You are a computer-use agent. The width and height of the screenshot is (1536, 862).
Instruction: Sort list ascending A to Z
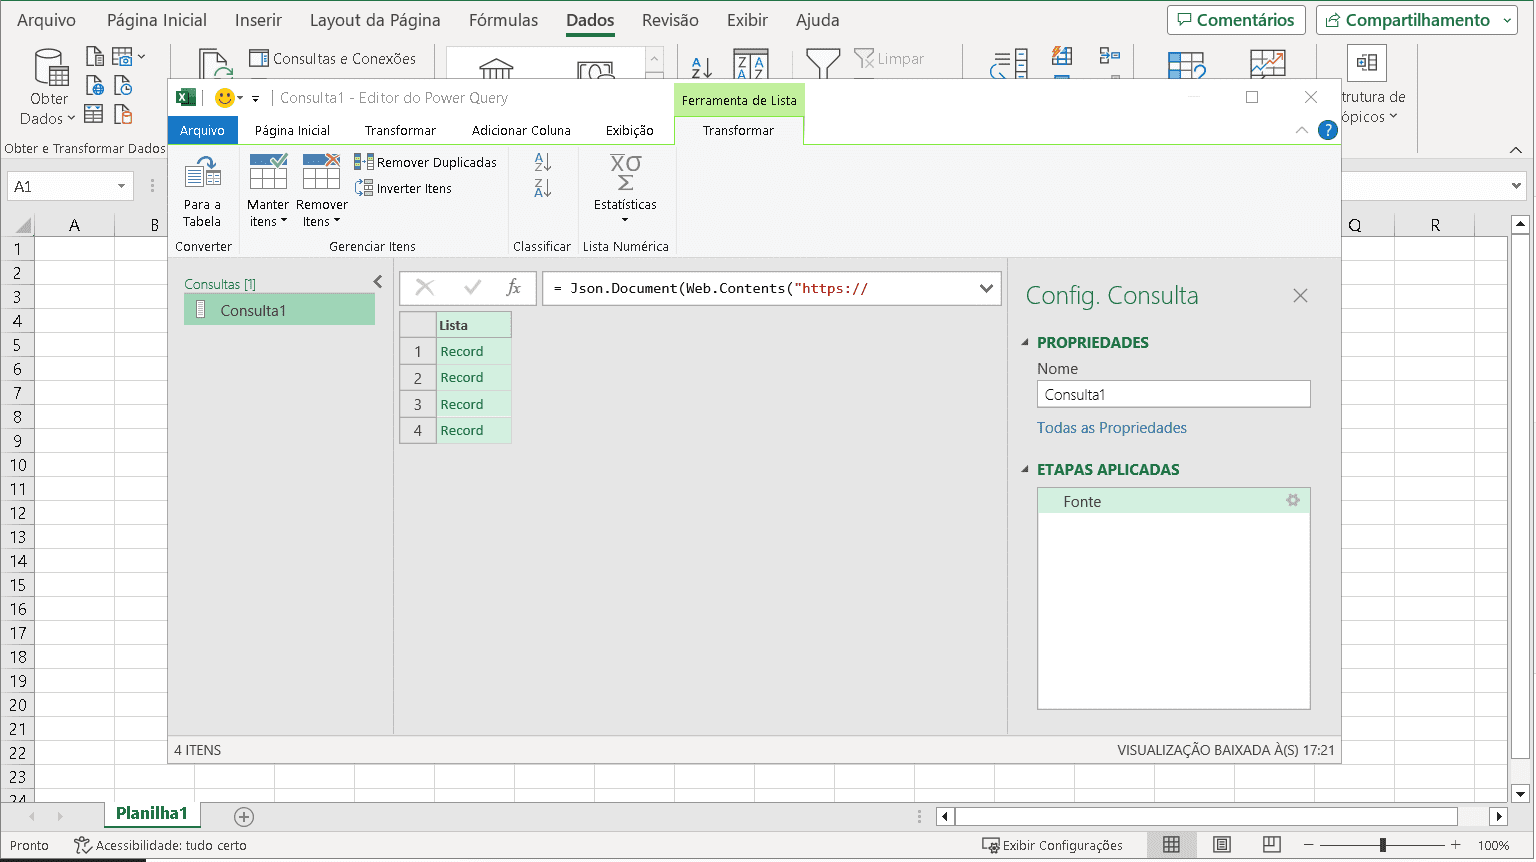pos(542,162)
